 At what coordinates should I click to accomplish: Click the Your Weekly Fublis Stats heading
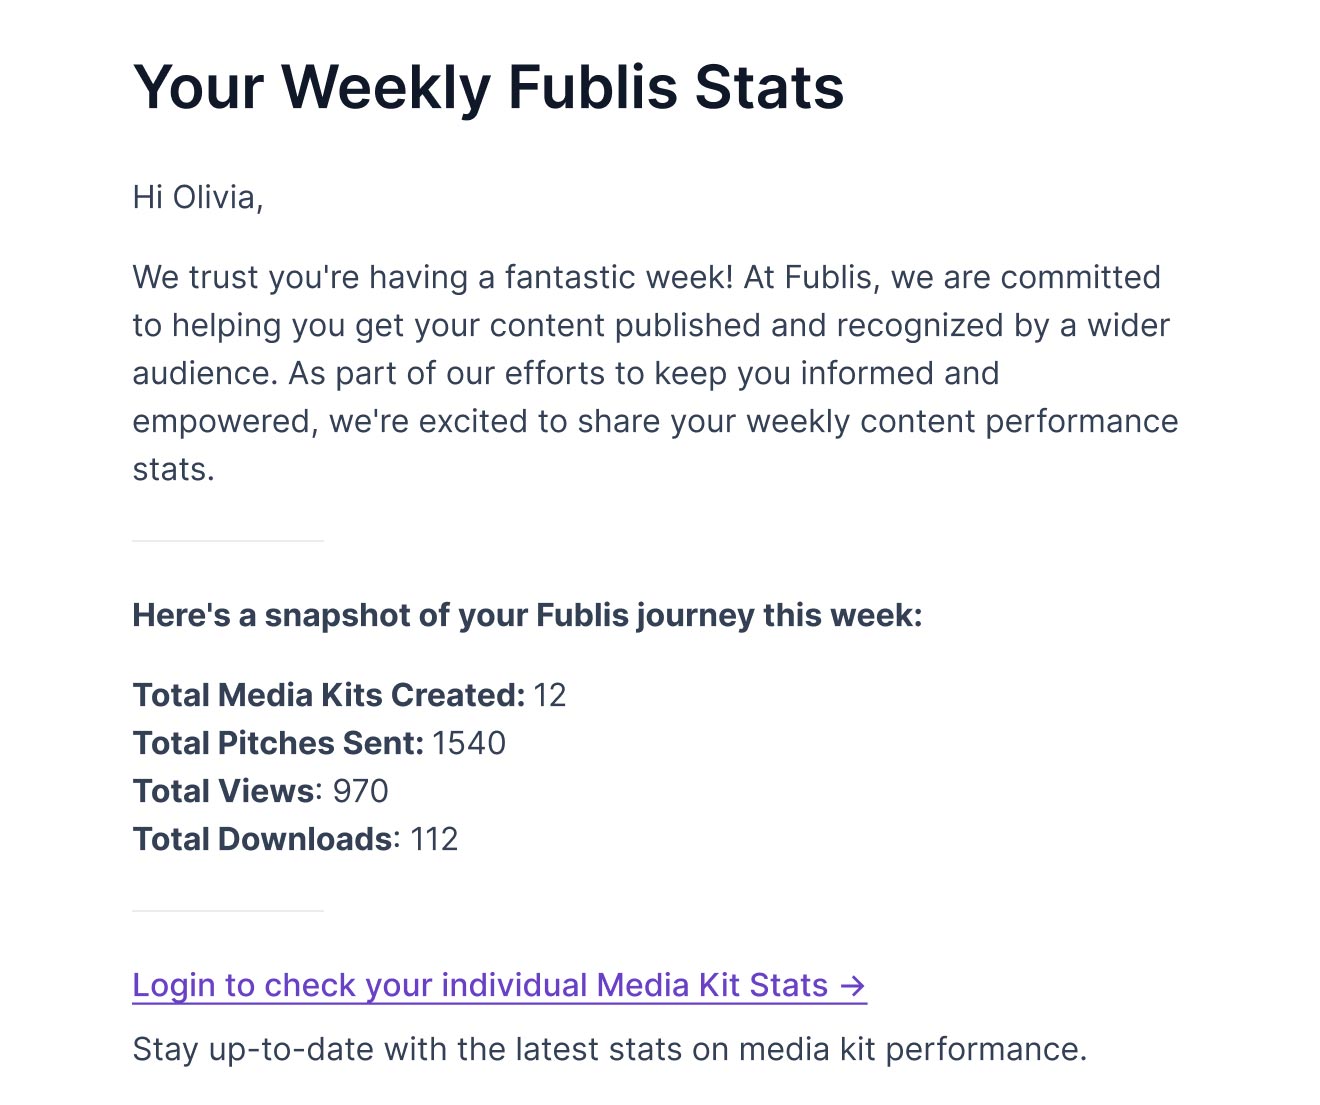tap(488, 87)
